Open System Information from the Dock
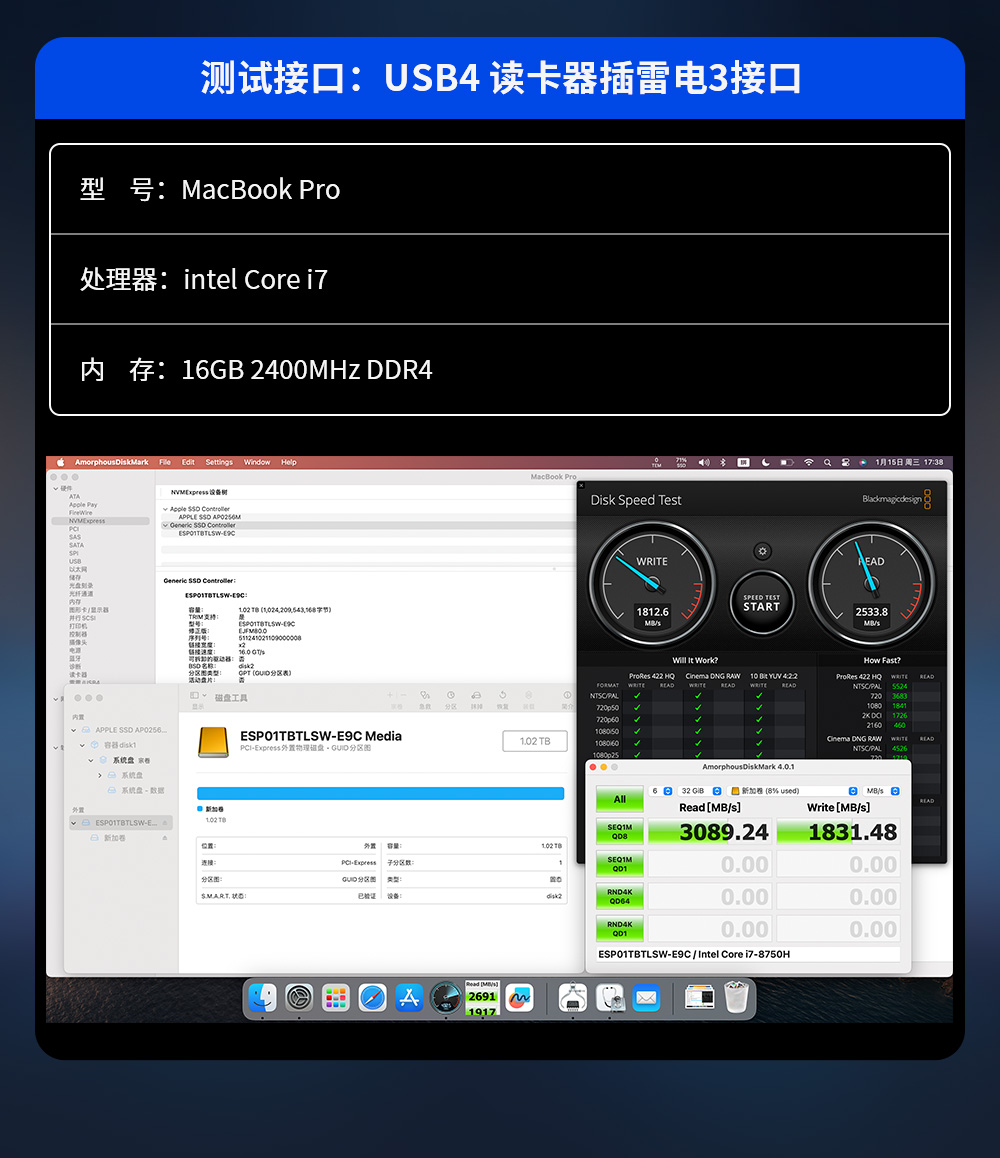The image size is (1000, 1158). pos(572,998)
